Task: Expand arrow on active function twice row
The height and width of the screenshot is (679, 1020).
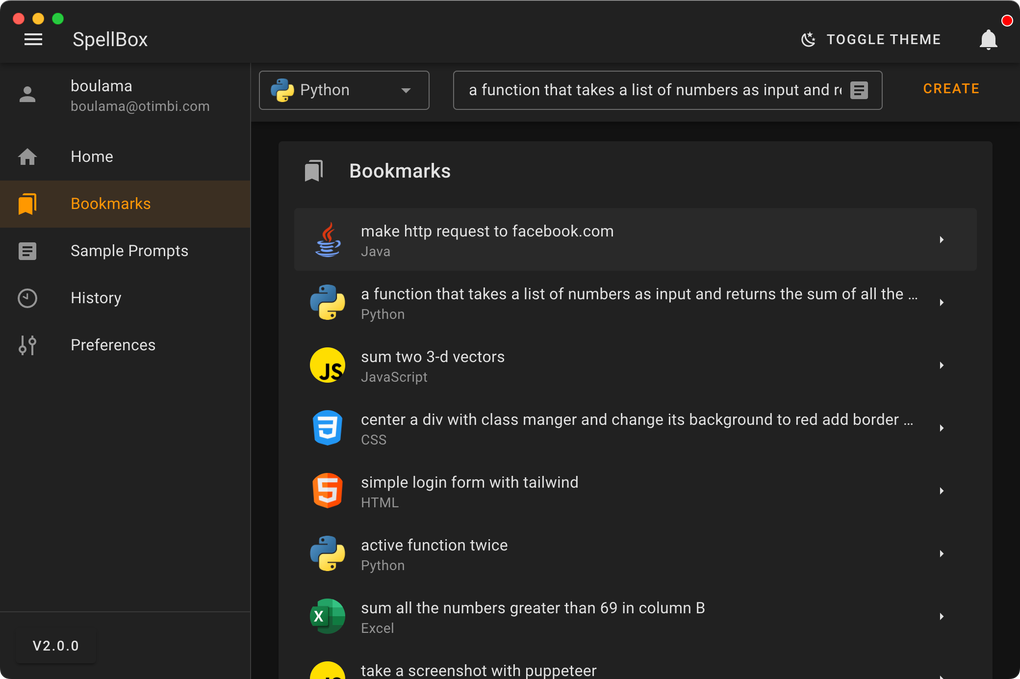Action: pyautogui.click(x=941, y=554)
